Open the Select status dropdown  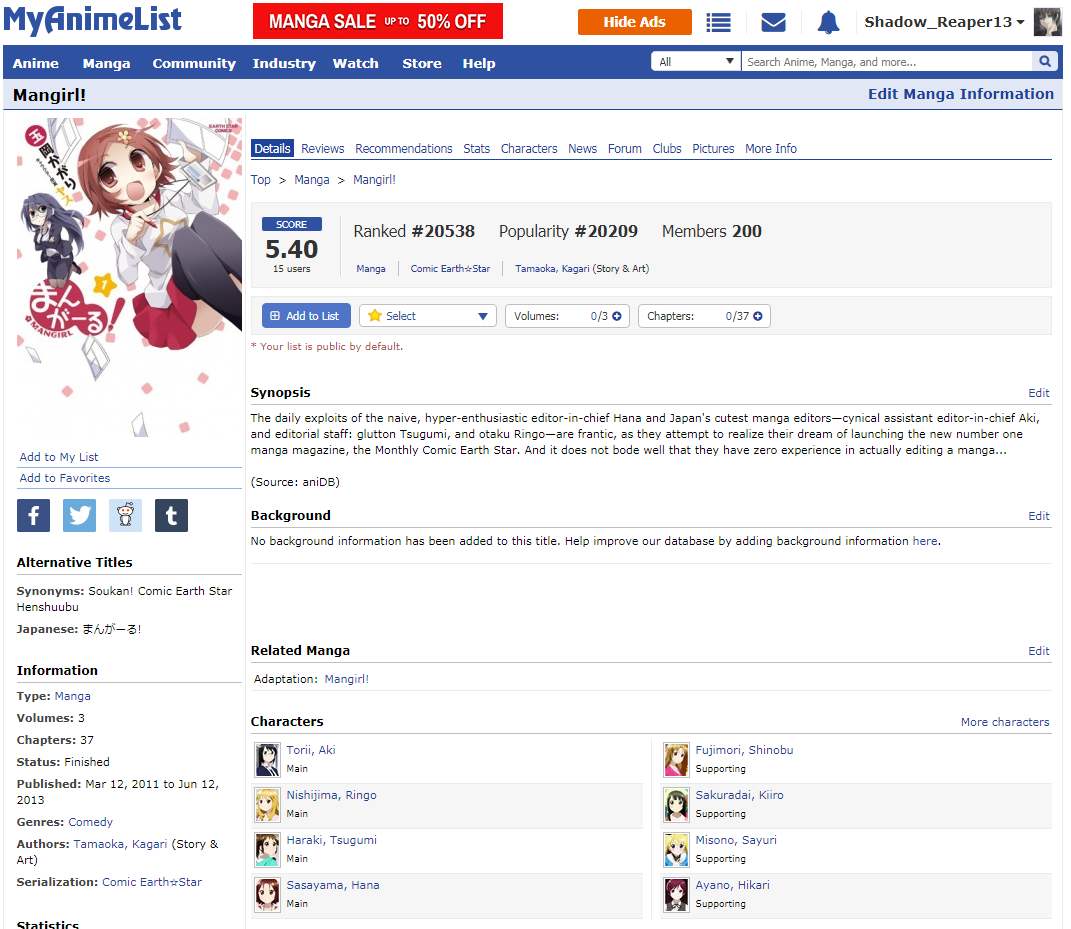pyautogui.click(x=428, y=316)
